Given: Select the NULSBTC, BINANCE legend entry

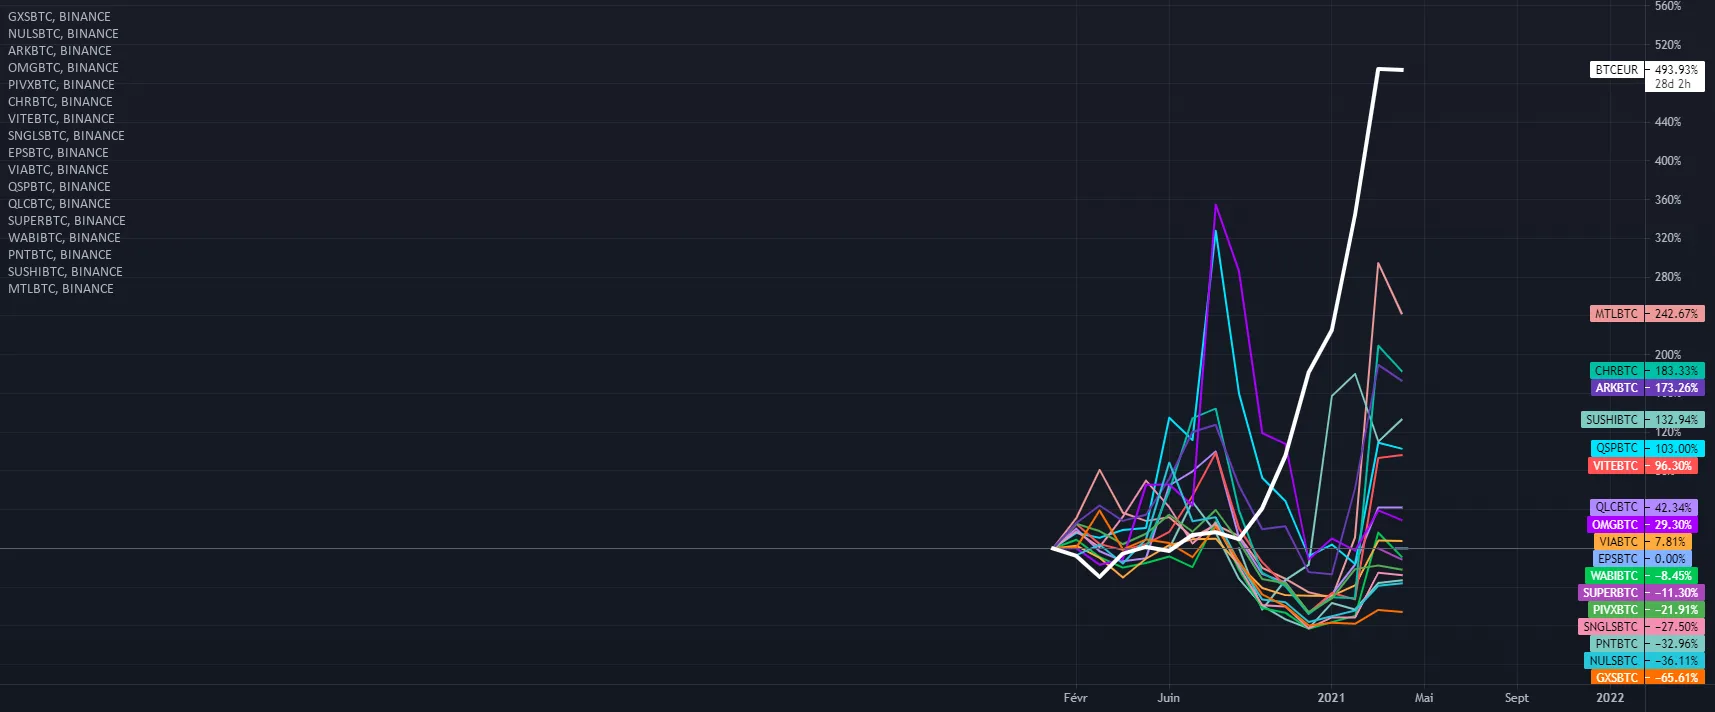Looking at the screenshot, I should [x=63, y=34].
